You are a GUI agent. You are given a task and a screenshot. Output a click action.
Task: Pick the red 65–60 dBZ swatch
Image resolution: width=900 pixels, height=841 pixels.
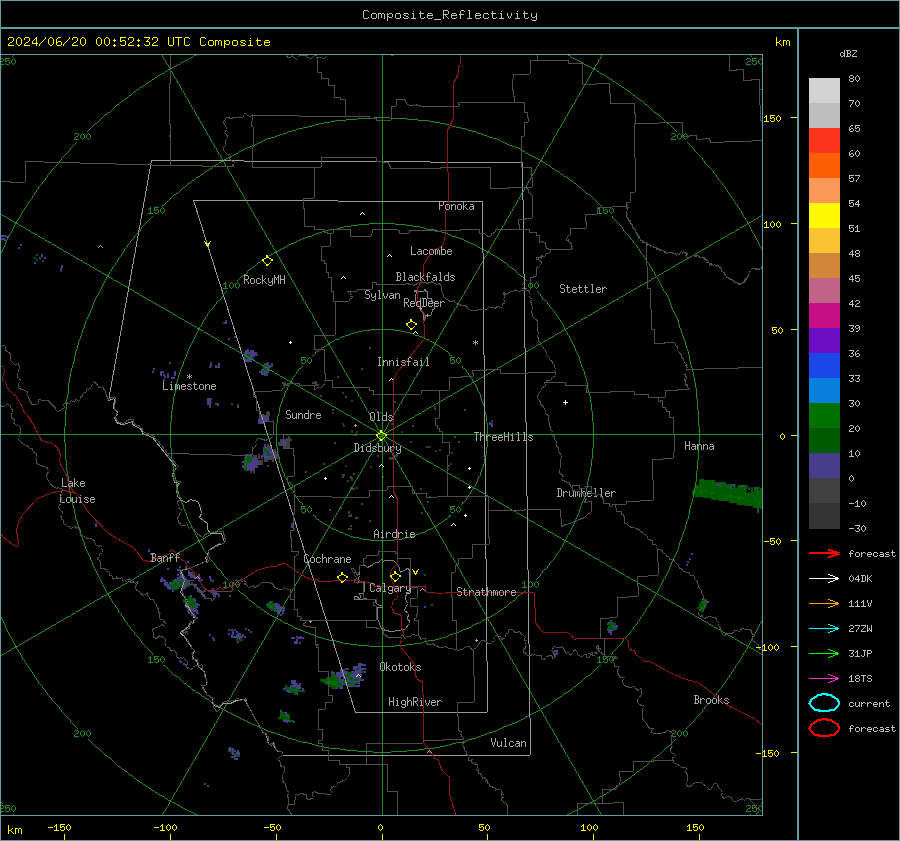tap(824, 140)
